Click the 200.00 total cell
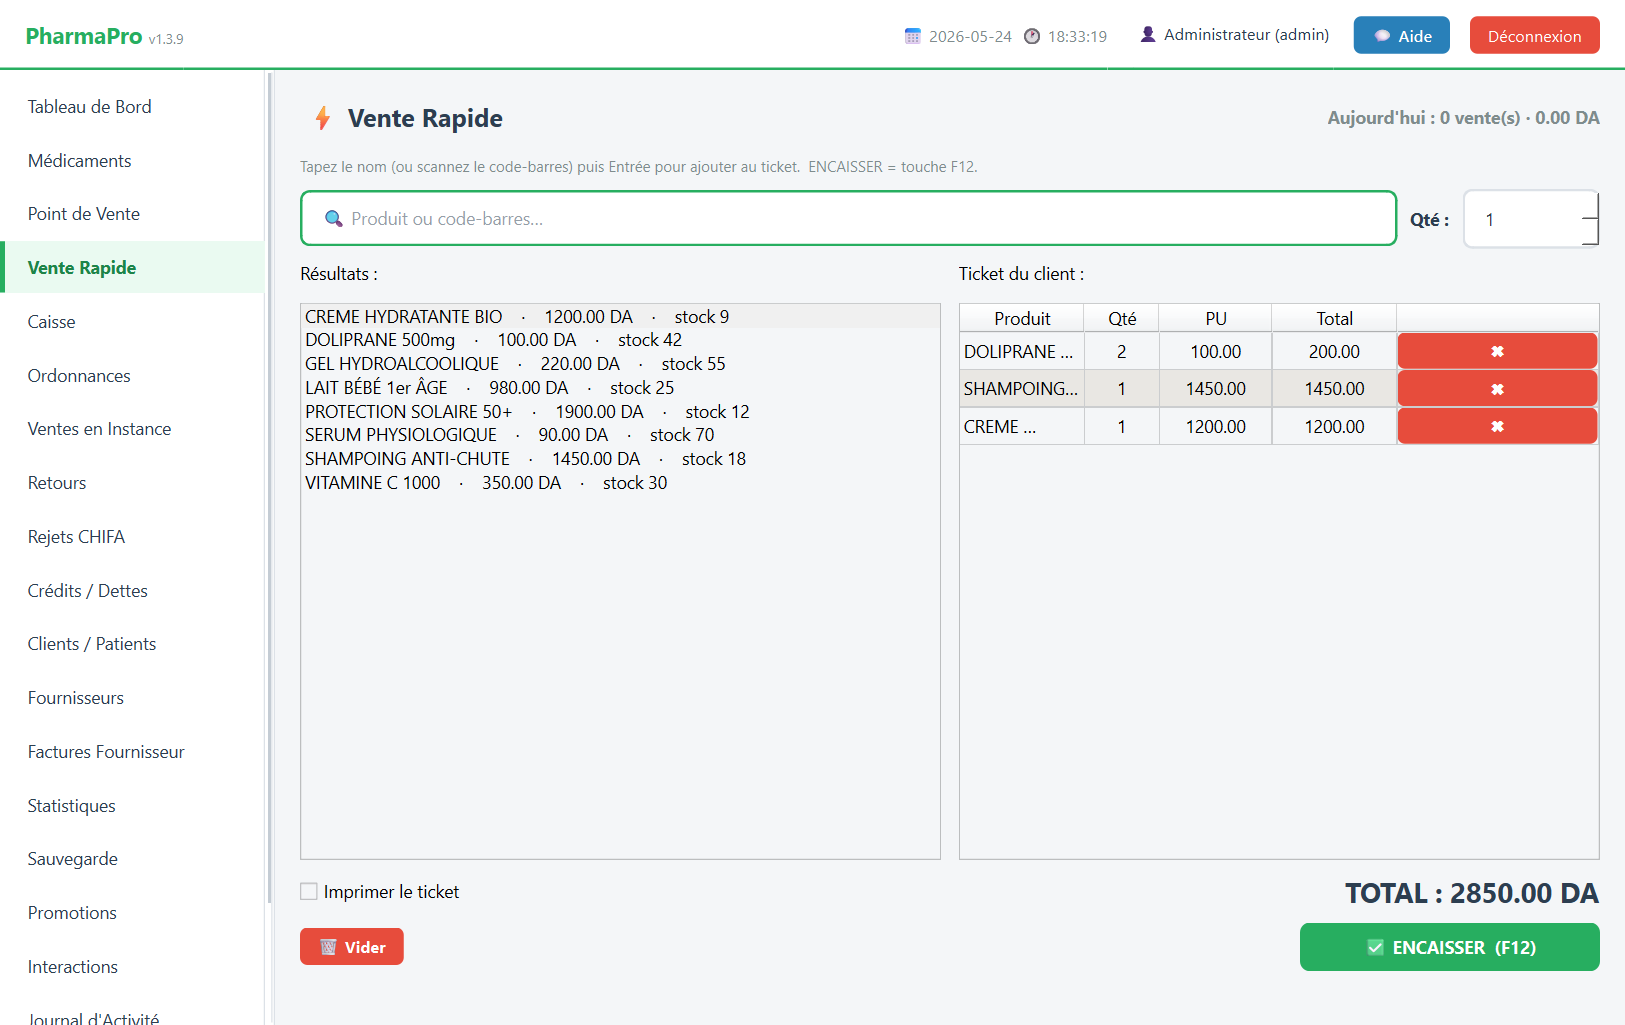The height and width of the screenshot is (1025, 1625). pos(1334,352)
